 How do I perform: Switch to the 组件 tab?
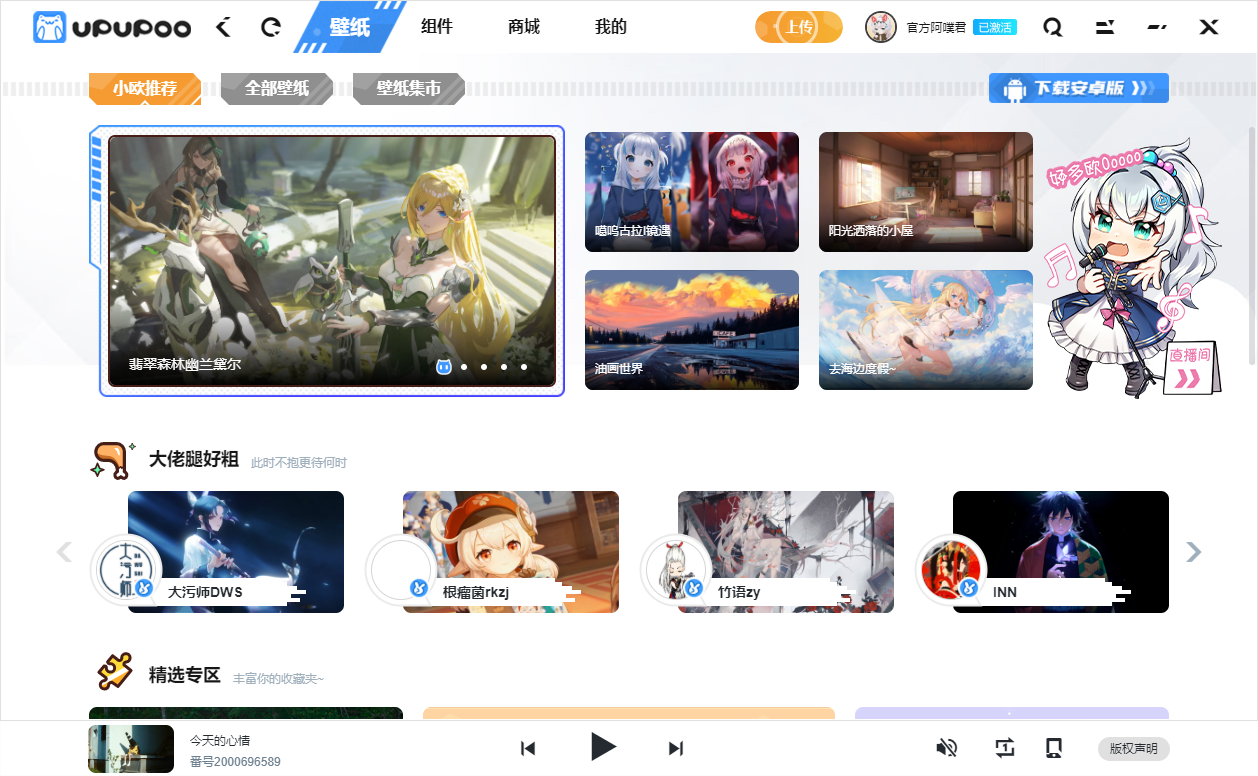coord(437,27)
